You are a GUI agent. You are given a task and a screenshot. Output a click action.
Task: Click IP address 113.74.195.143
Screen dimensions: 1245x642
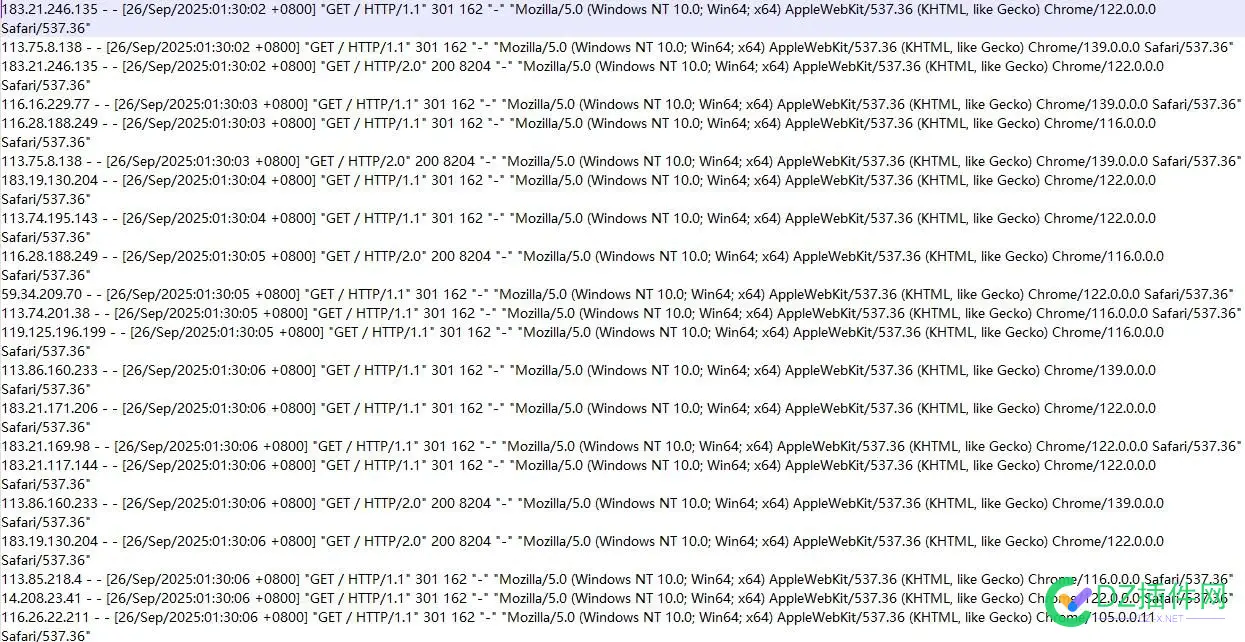[x=50, y=218]
